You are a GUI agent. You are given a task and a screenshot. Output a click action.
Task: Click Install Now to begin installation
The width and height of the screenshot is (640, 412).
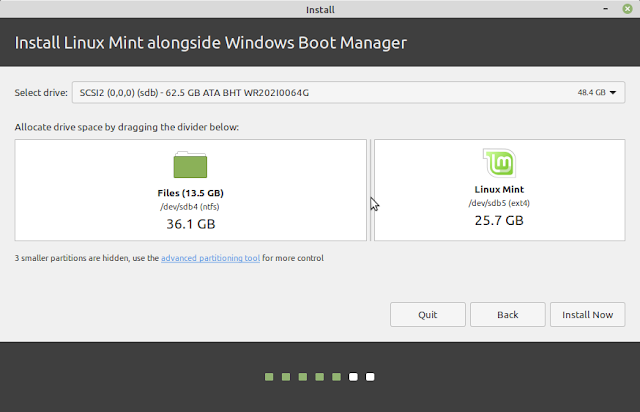588,314
